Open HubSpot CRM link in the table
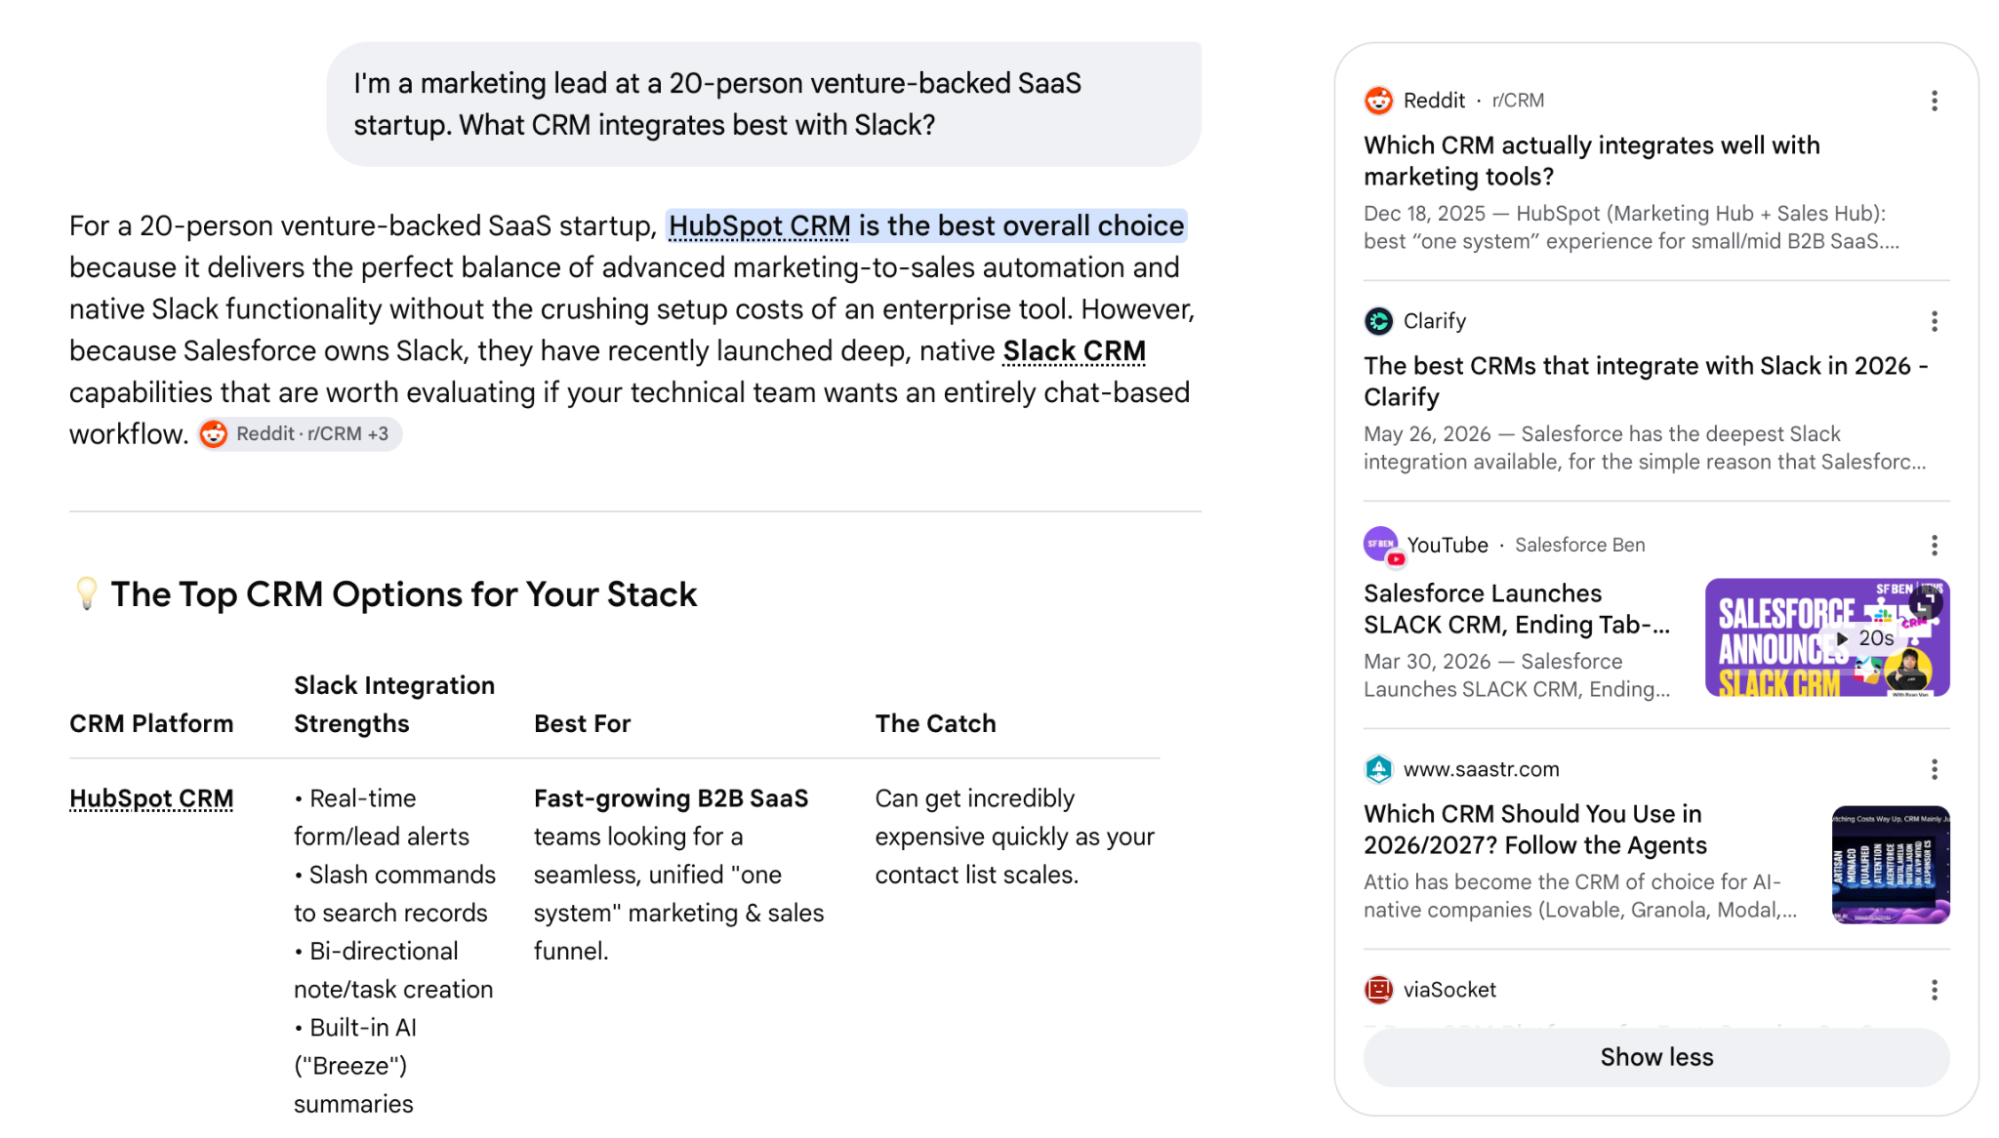The image size is (1999, 1138). click(151, 799)
